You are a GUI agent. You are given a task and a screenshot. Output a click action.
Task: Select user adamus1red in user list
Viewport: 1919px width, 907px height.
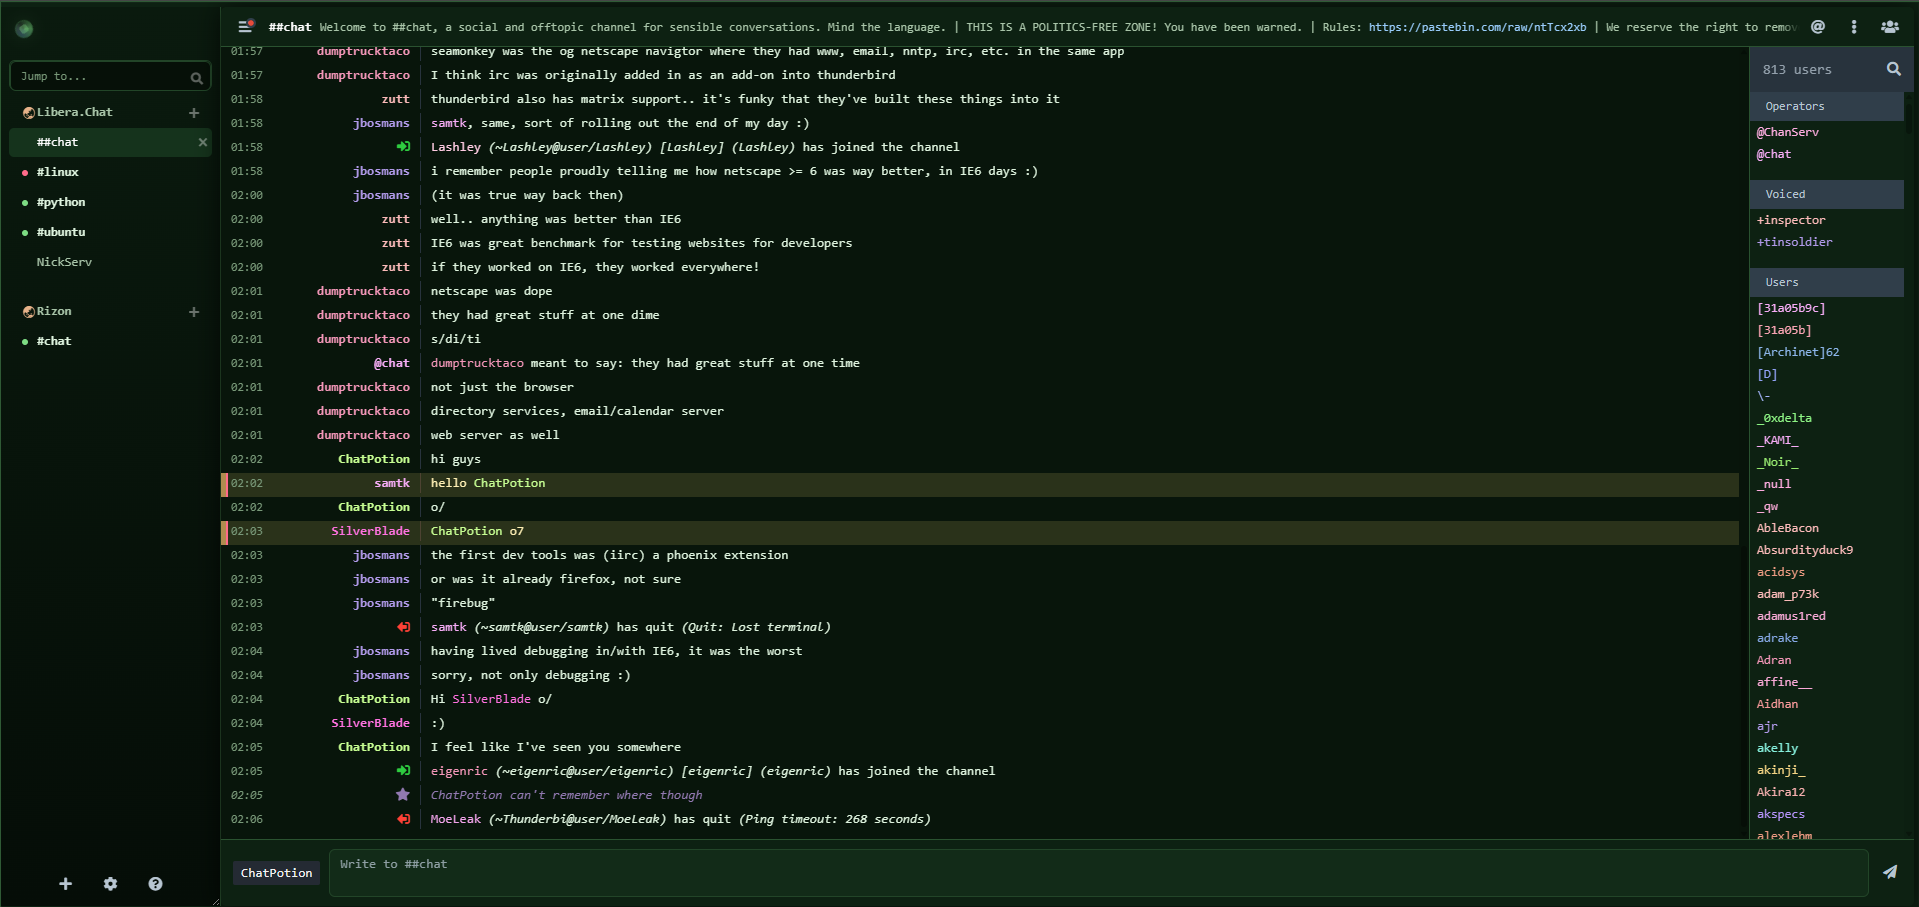tap(1791, 616)
